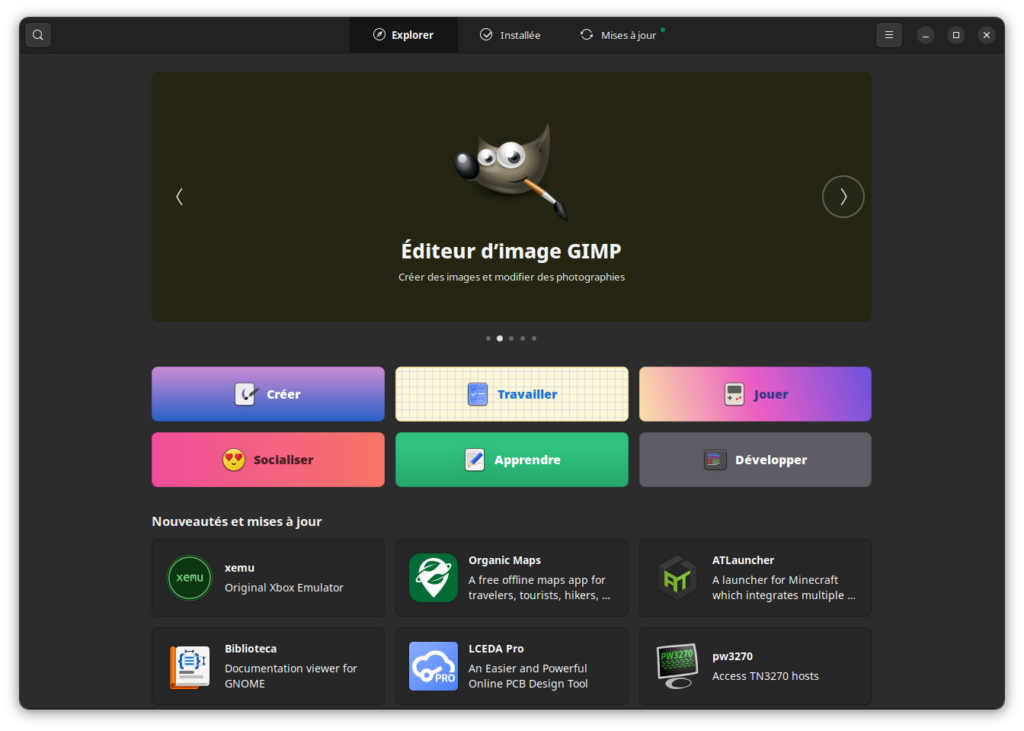1024x731 pixels.
Task: Click the pw3270 monitor app icon
Action: coord(677,666)
